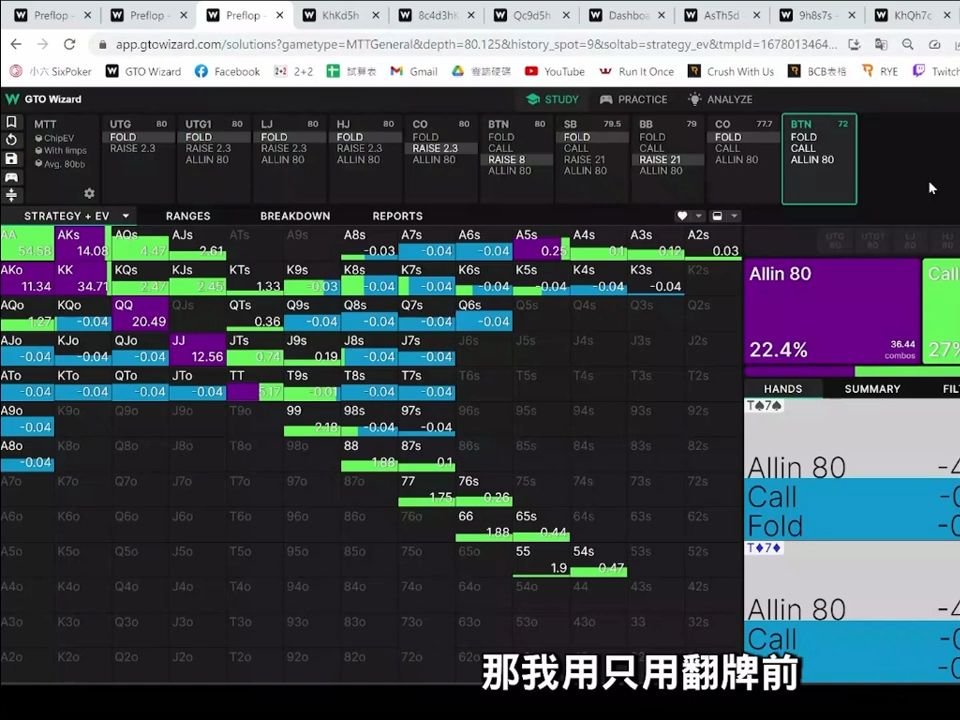Click the card display layout icon
960x720 pixels.
(x=718, y=216)
